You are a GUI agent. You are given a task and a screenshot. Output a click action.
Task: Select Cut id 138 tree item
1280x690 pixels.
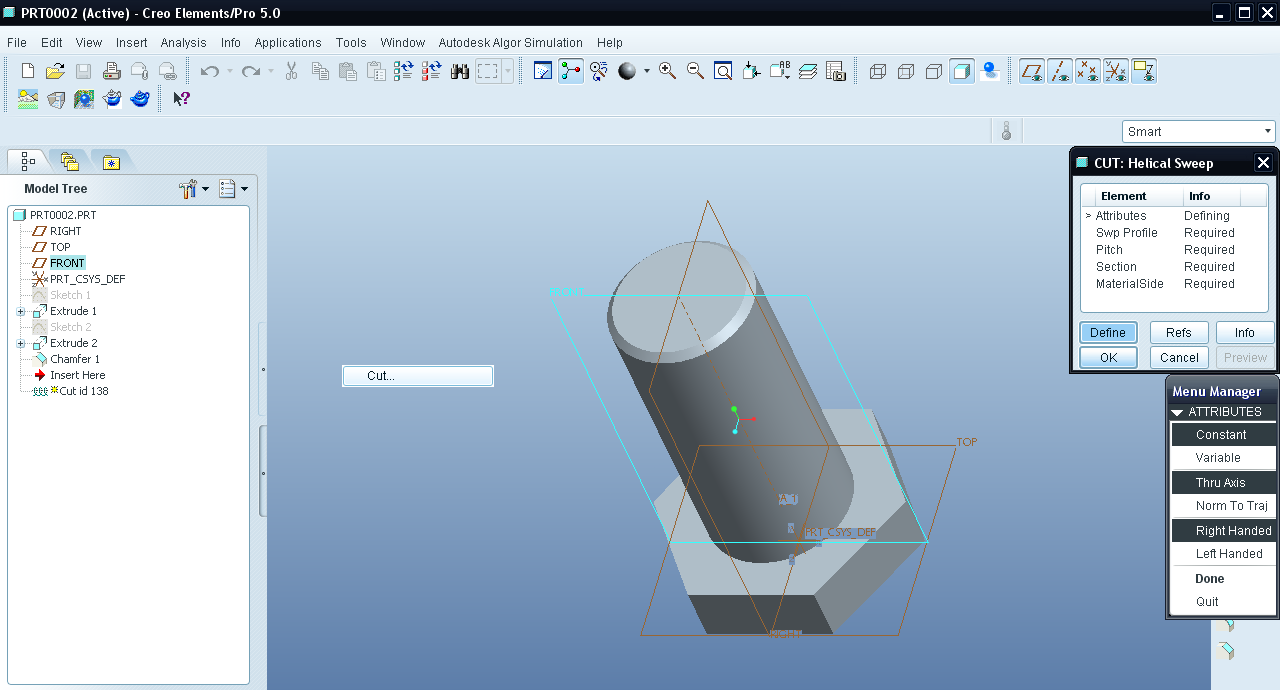point(84,391)
